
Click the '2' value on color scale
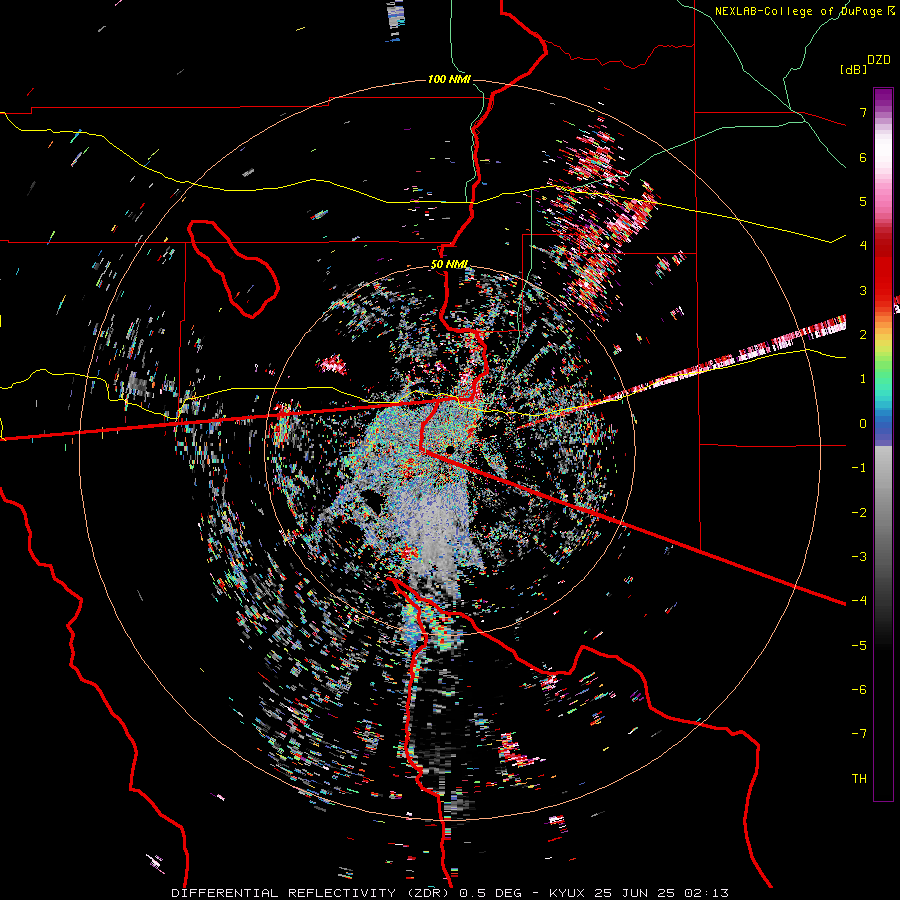click(863, 335)
